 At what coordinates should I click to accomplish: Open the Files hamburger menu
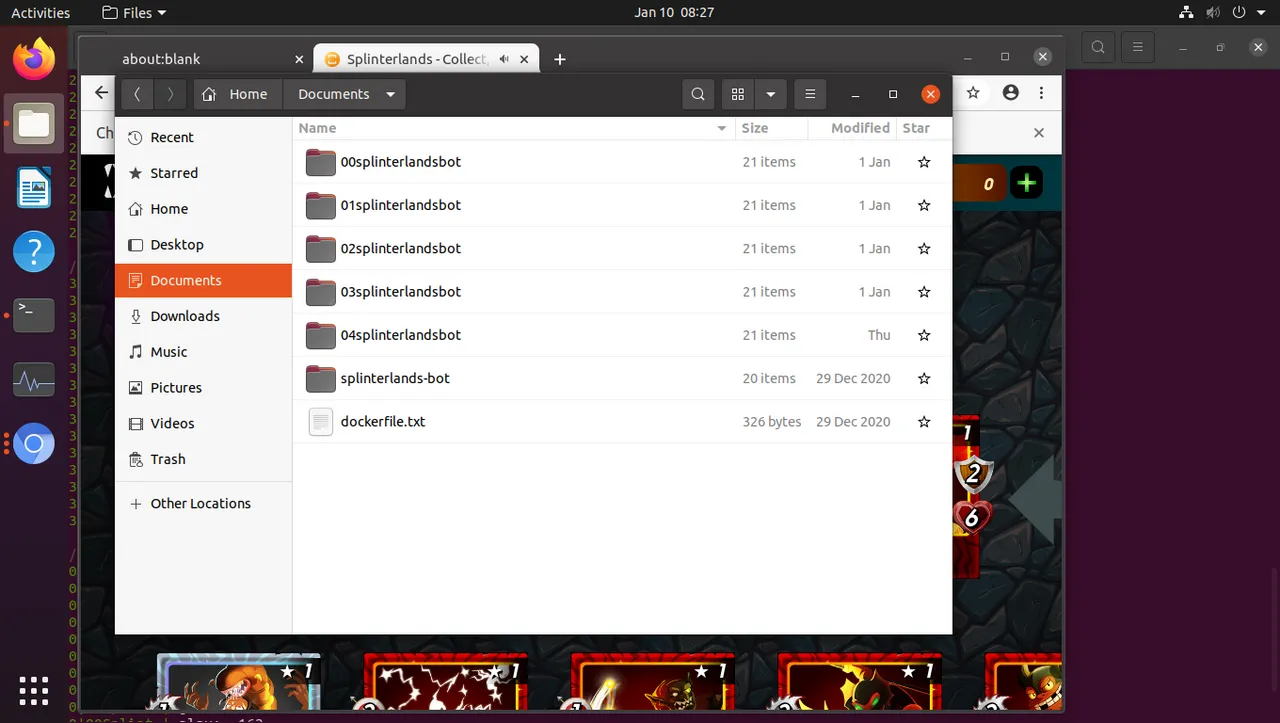[x=810, y=94]
